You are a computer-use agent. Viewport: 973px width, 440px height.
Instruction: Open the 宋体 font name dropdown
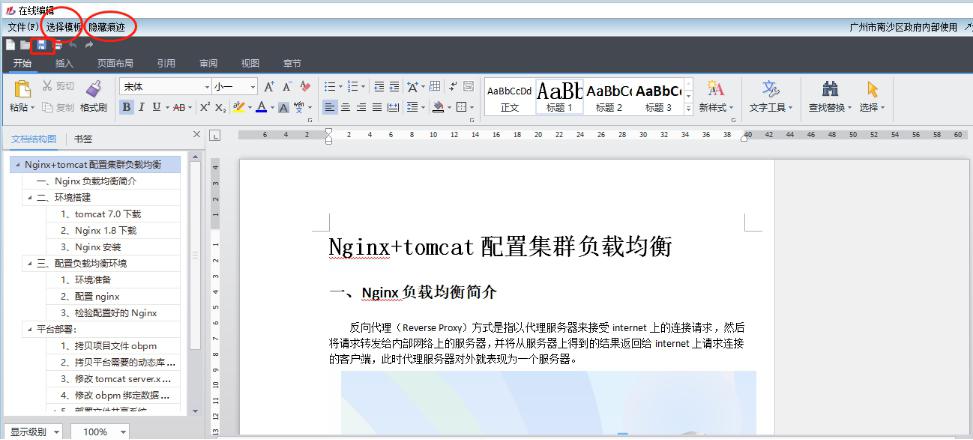[x=207, y=87]
